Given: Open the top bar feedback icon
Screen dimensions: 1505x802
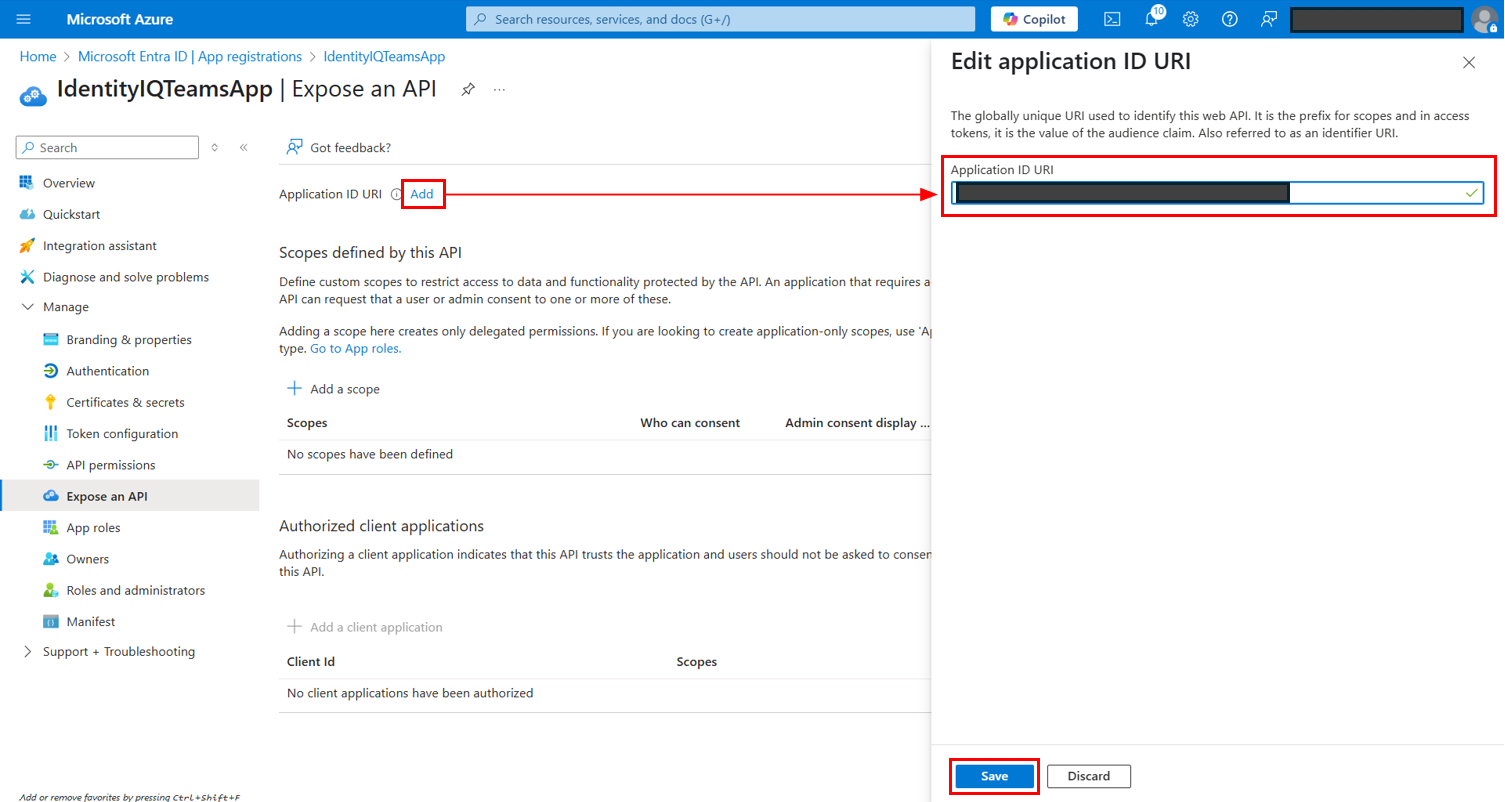Looking at the screenshot, I should [x=1269, y=19].
